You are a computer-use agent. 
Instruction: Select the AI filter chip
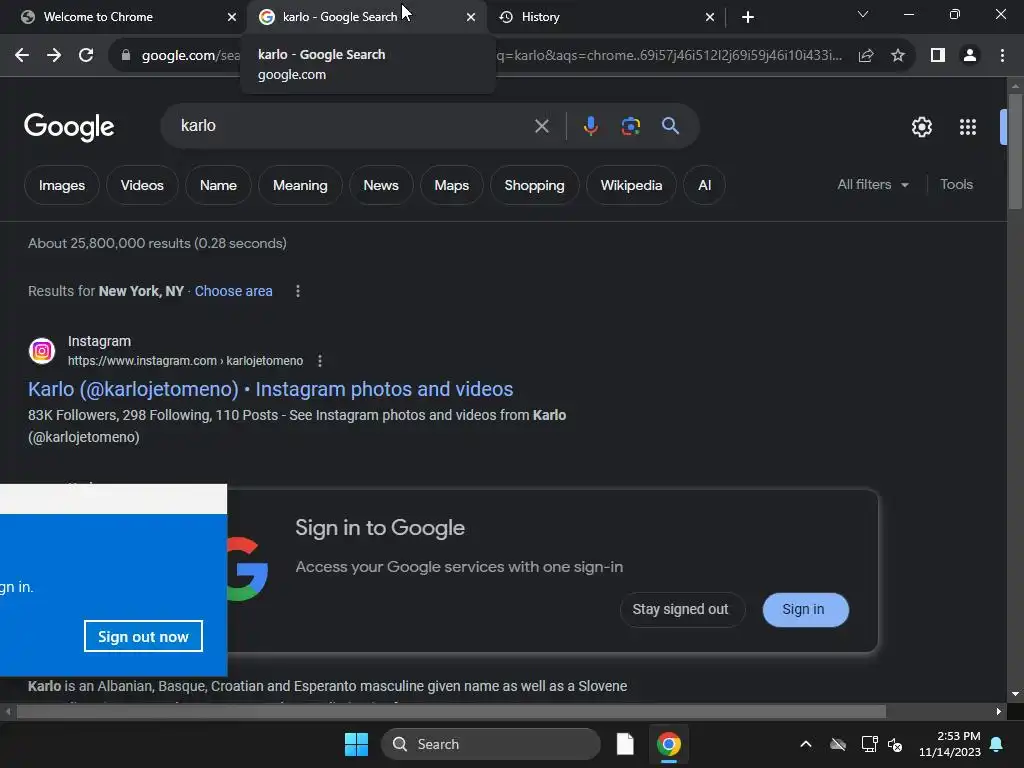(704, 185)
